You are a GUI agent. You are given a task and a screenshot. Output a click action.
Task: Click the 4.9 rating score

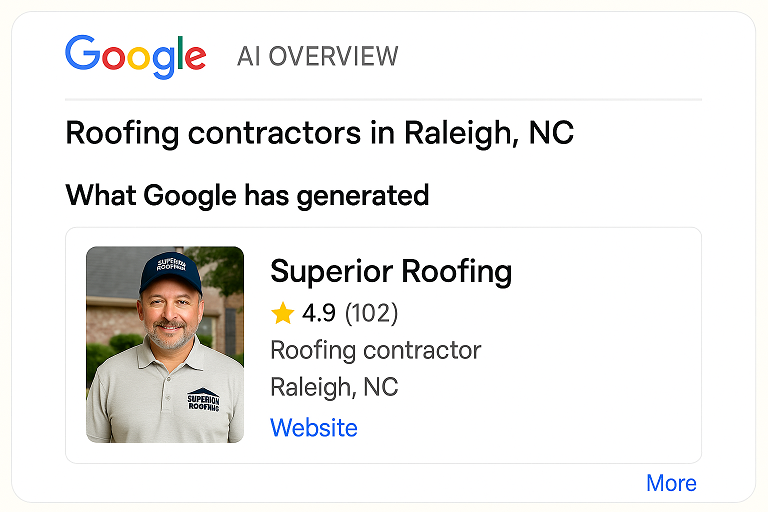(x=318, y=314)
